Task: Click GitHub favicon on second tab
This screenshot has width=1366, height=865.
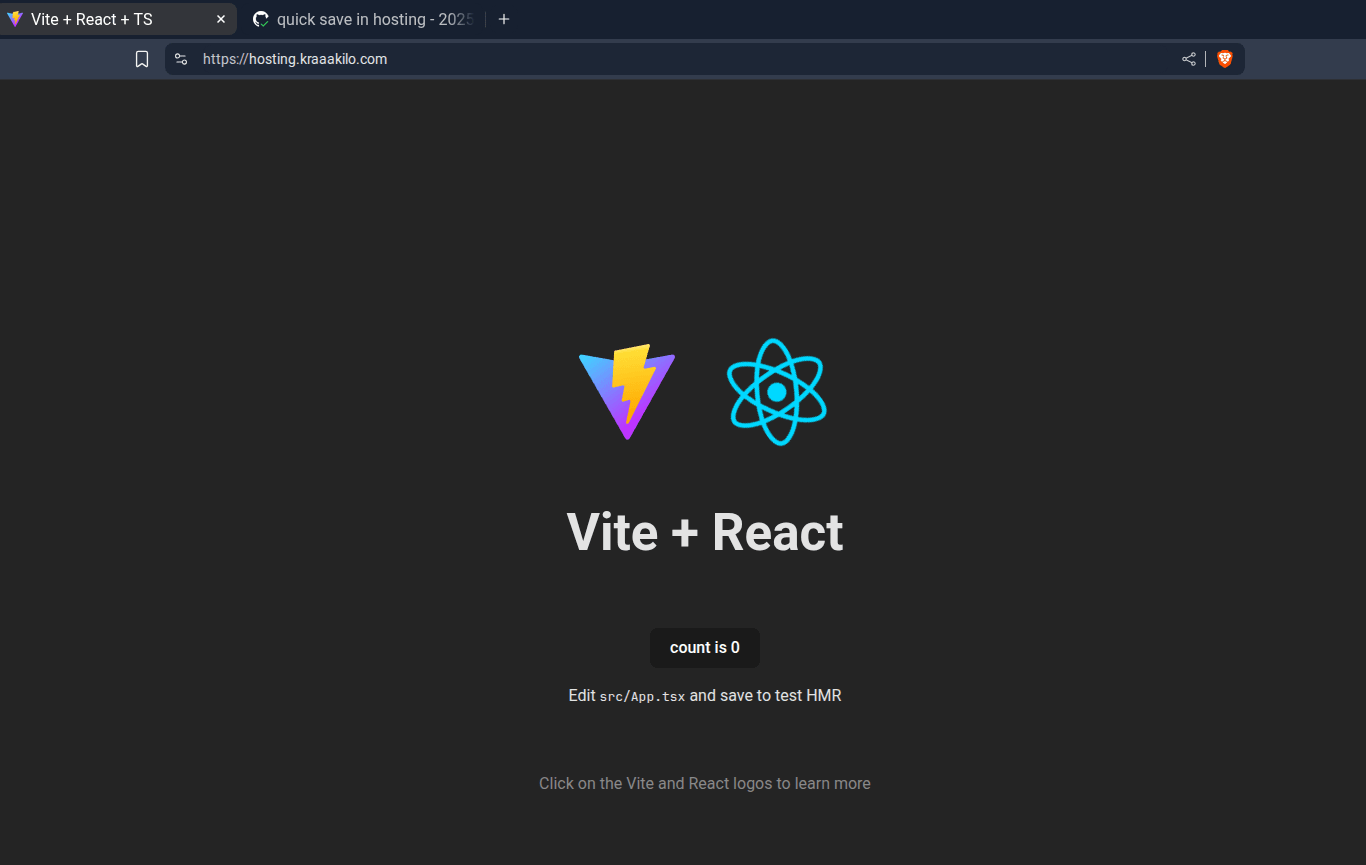Action: [261, 19]
